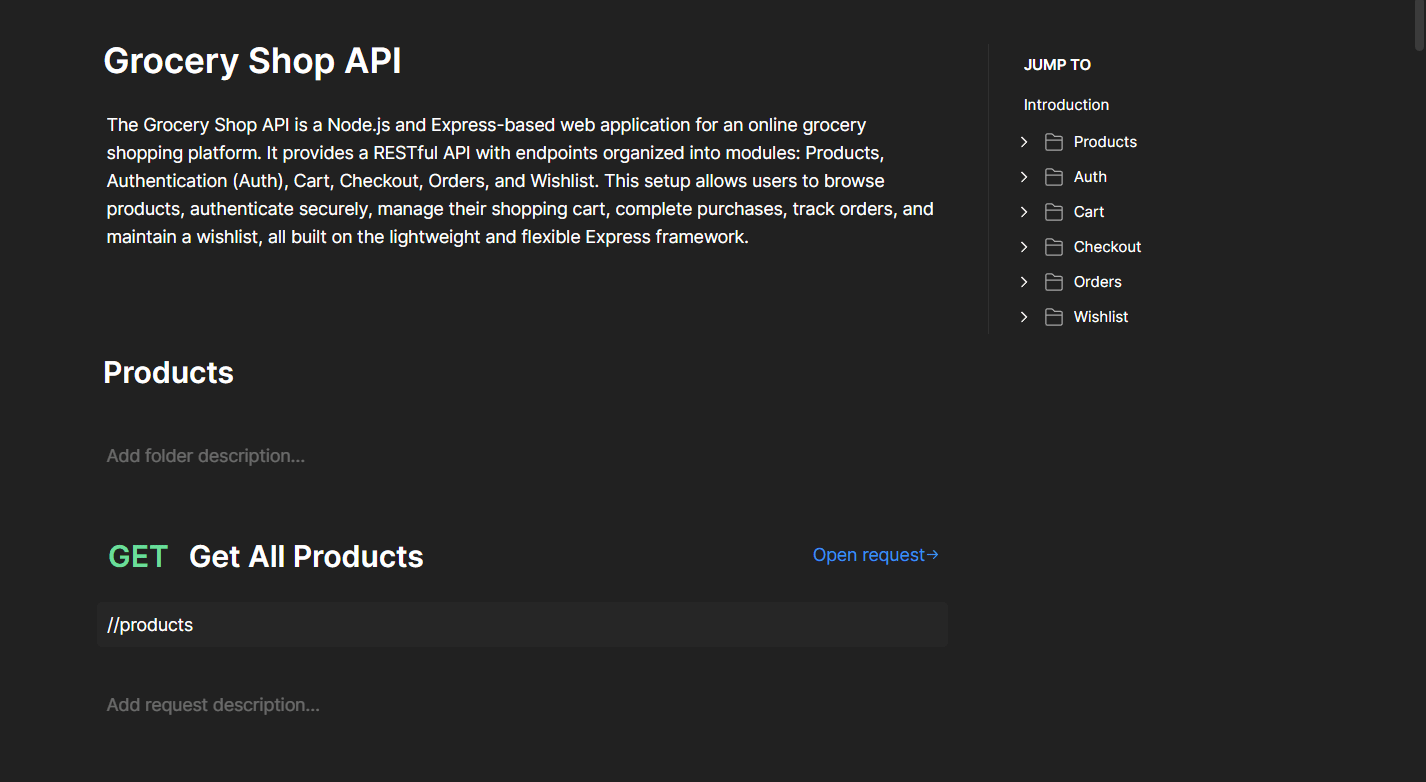Click the //products URL box
This screenshot has height=782, width=1426.
coord(523,625)
